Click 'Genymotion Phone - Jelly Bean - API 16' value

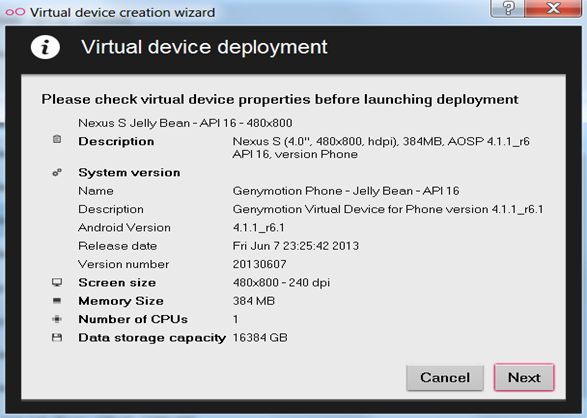coord(346,191)
